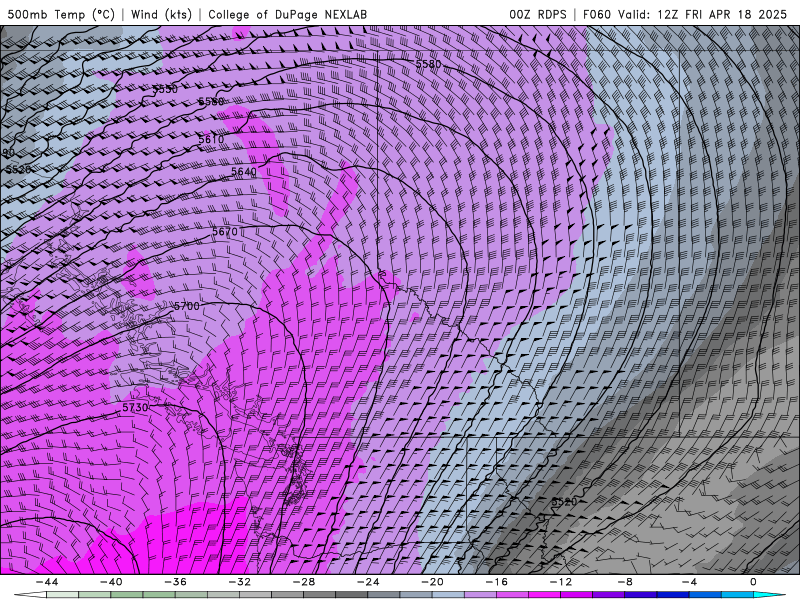The width and height of the screenshot is (800, 600).
Task: Click the -36 value on the color scale
Action: coord(176,582)
